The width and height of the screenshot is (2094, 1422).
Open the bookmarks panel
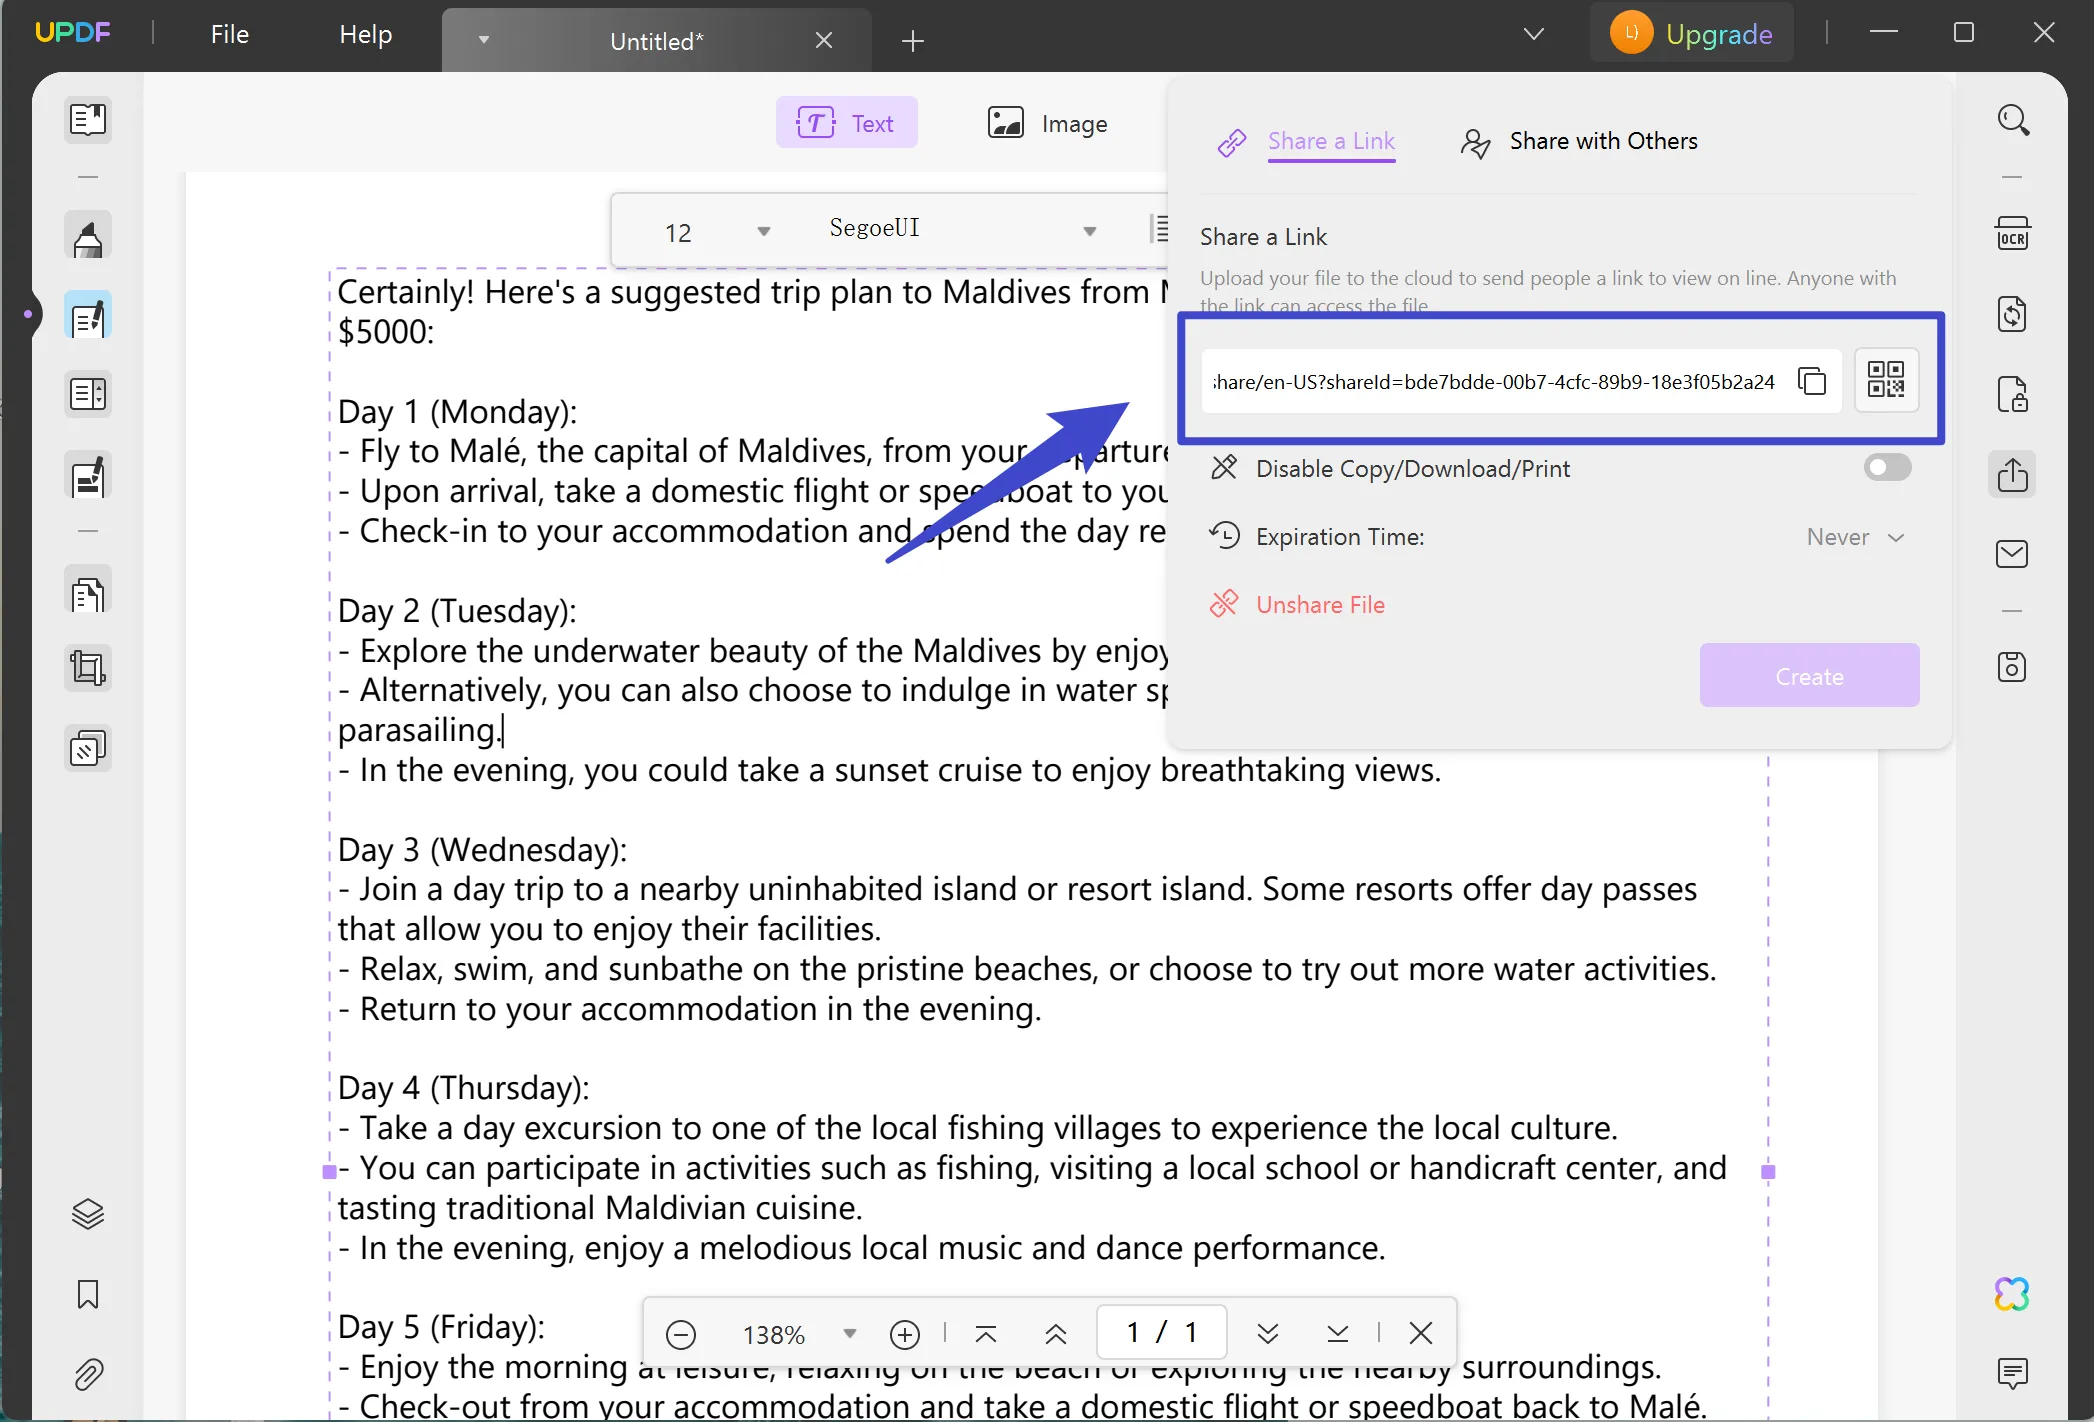88,1294
